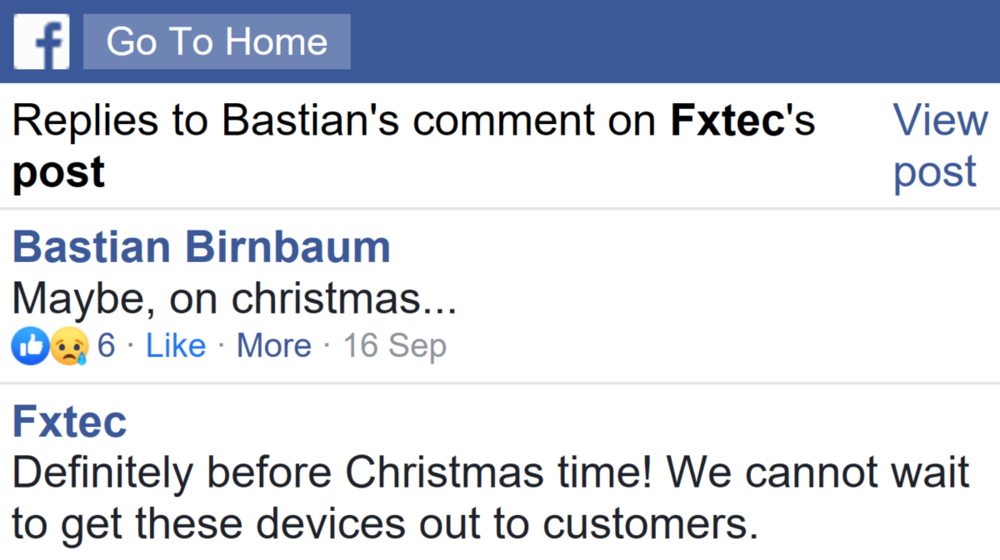
Task: Like Bastian's comment
Action: [x=175, y=346]
